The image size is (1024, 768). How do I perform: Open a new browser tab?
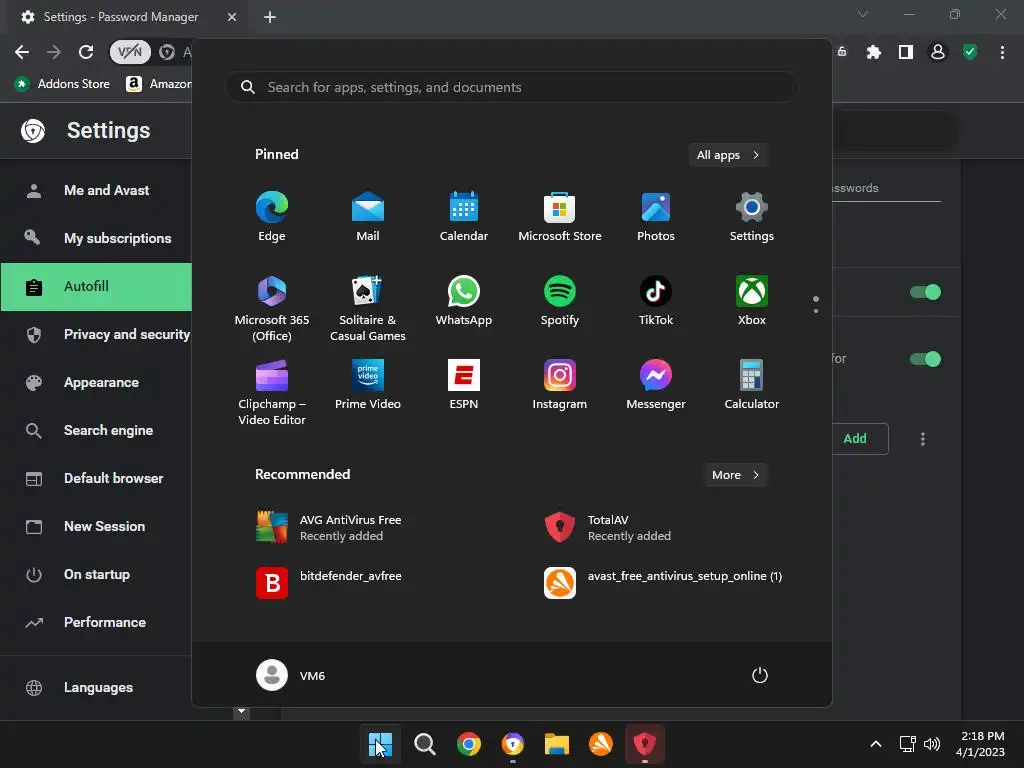[x=270, y=17]
